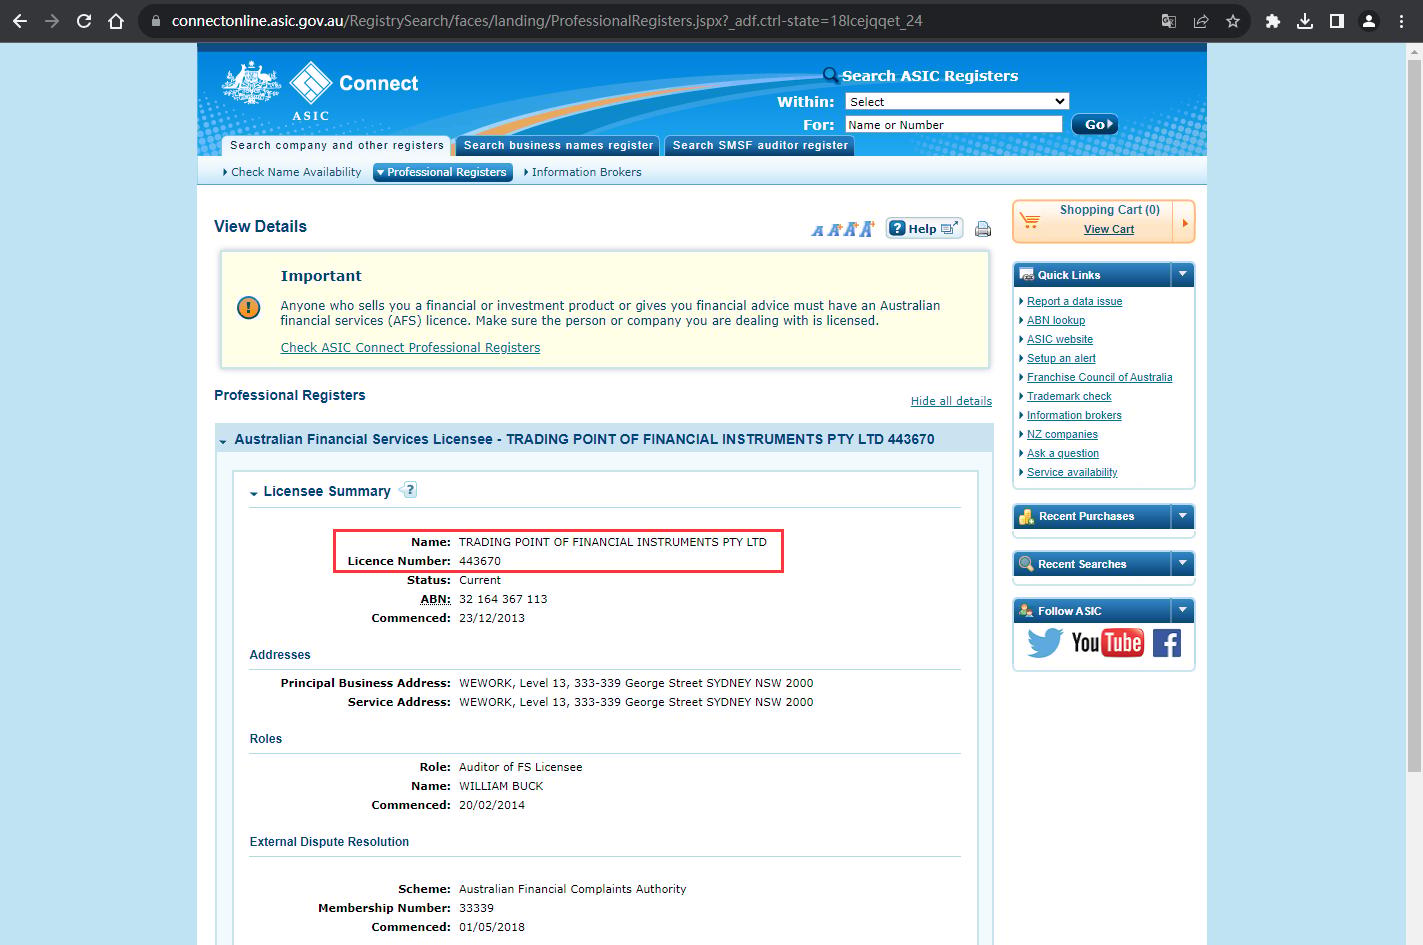Select Search SMSF auditor register tab
The height and width of the screenshot is (945, 1423).
tap(760, 145)
